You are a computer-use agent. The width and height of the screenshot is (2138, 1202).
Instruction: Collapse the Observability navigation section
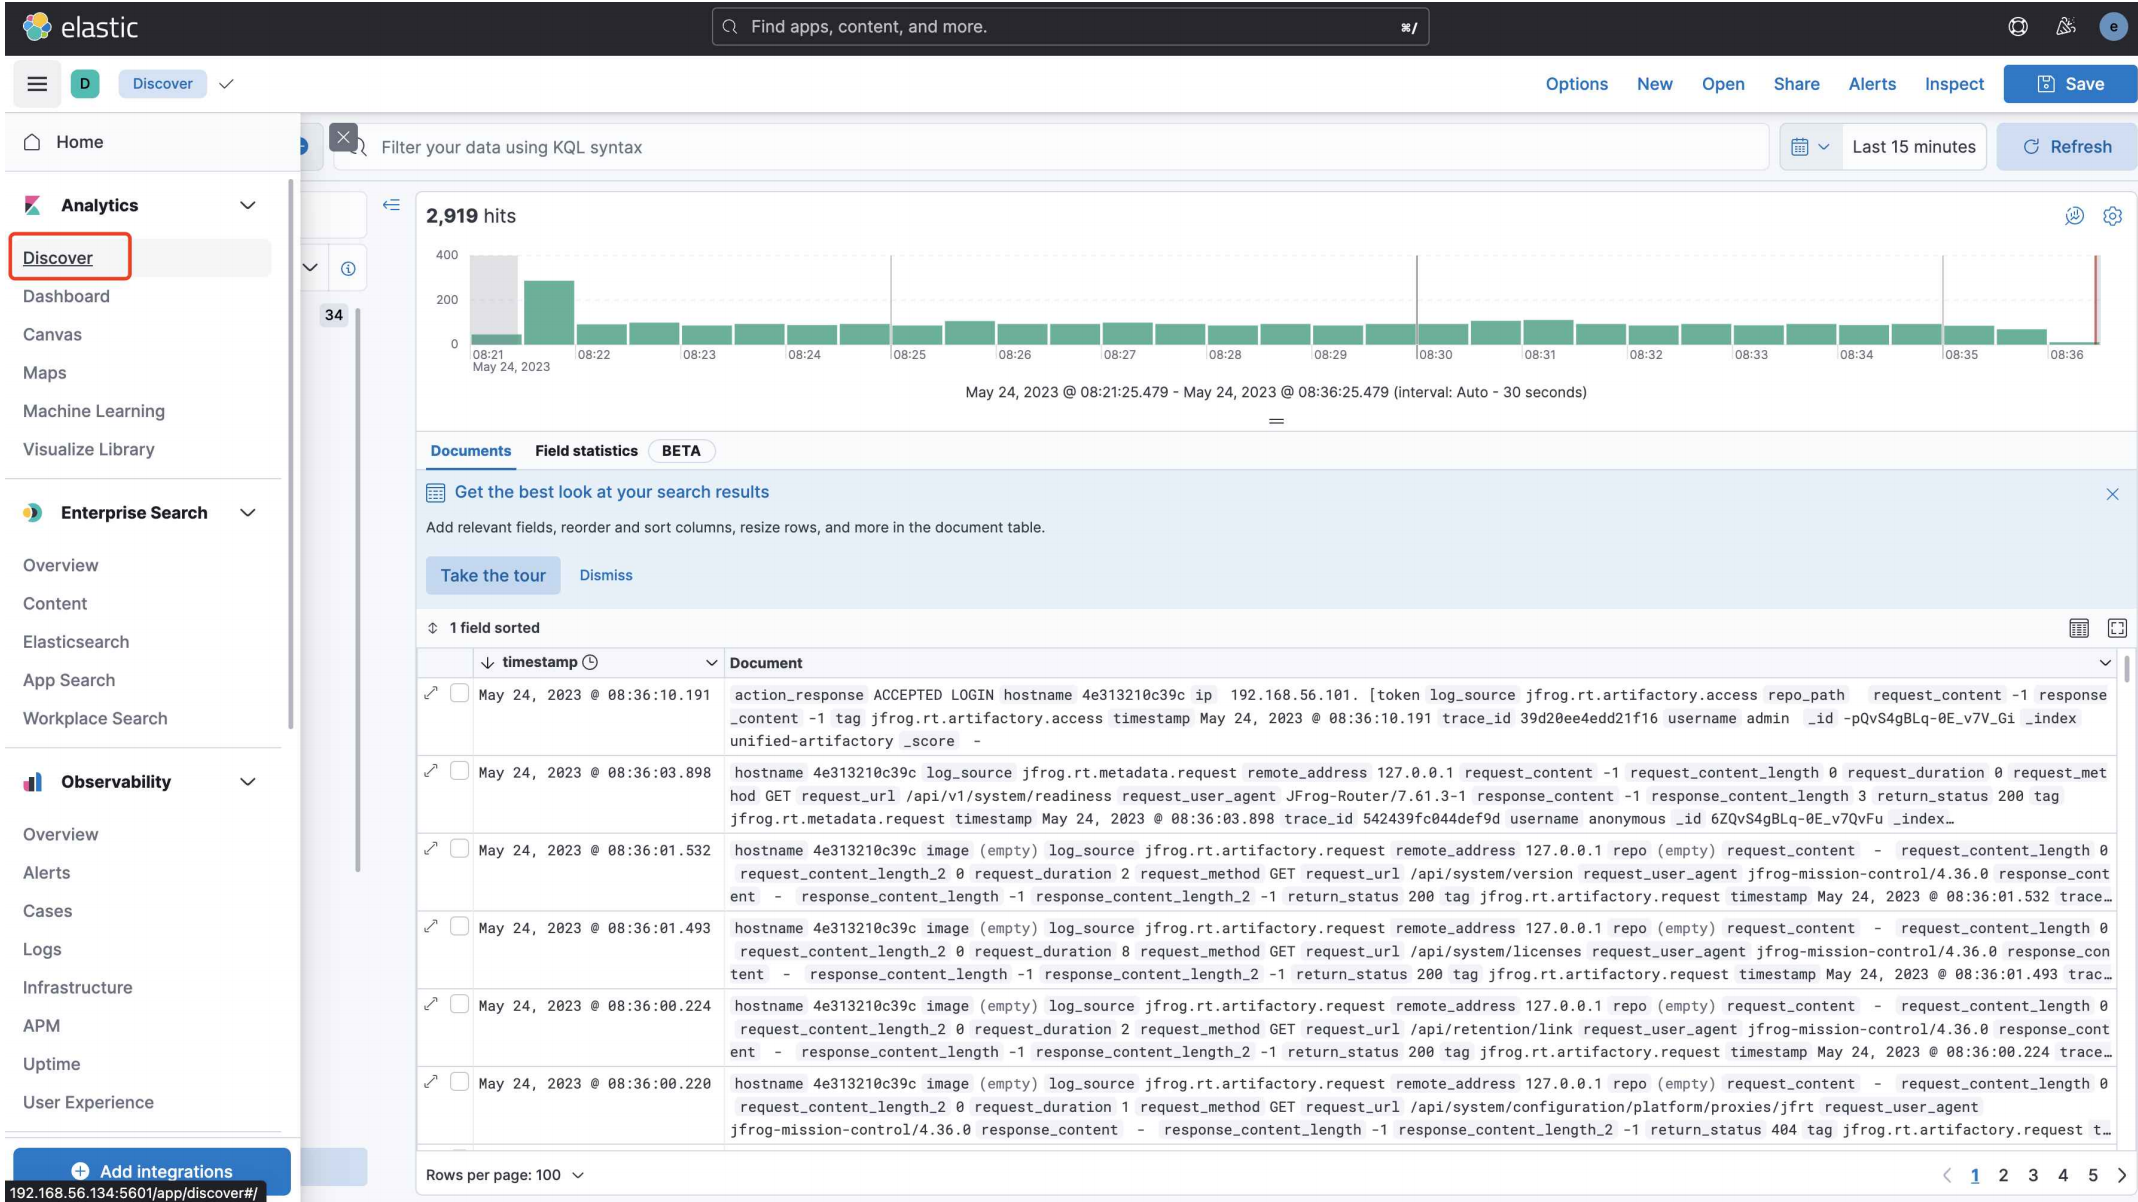click(247, 782)
